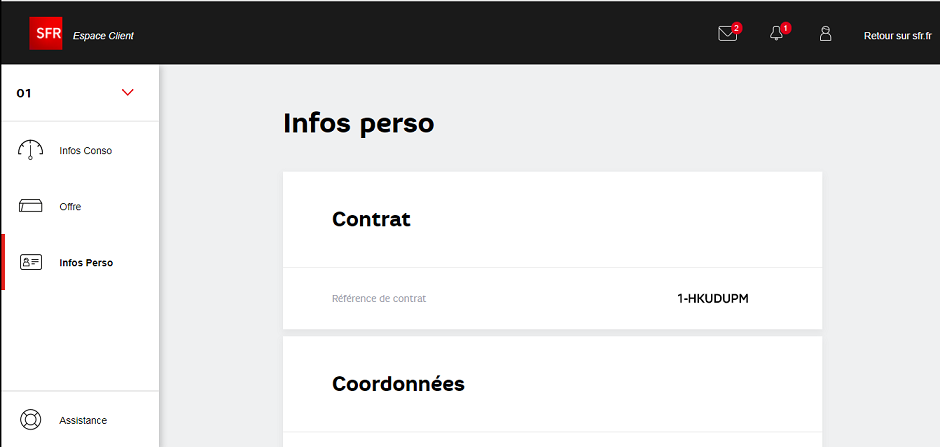
Task: Click the Espace Client header text
Action: 103,36
